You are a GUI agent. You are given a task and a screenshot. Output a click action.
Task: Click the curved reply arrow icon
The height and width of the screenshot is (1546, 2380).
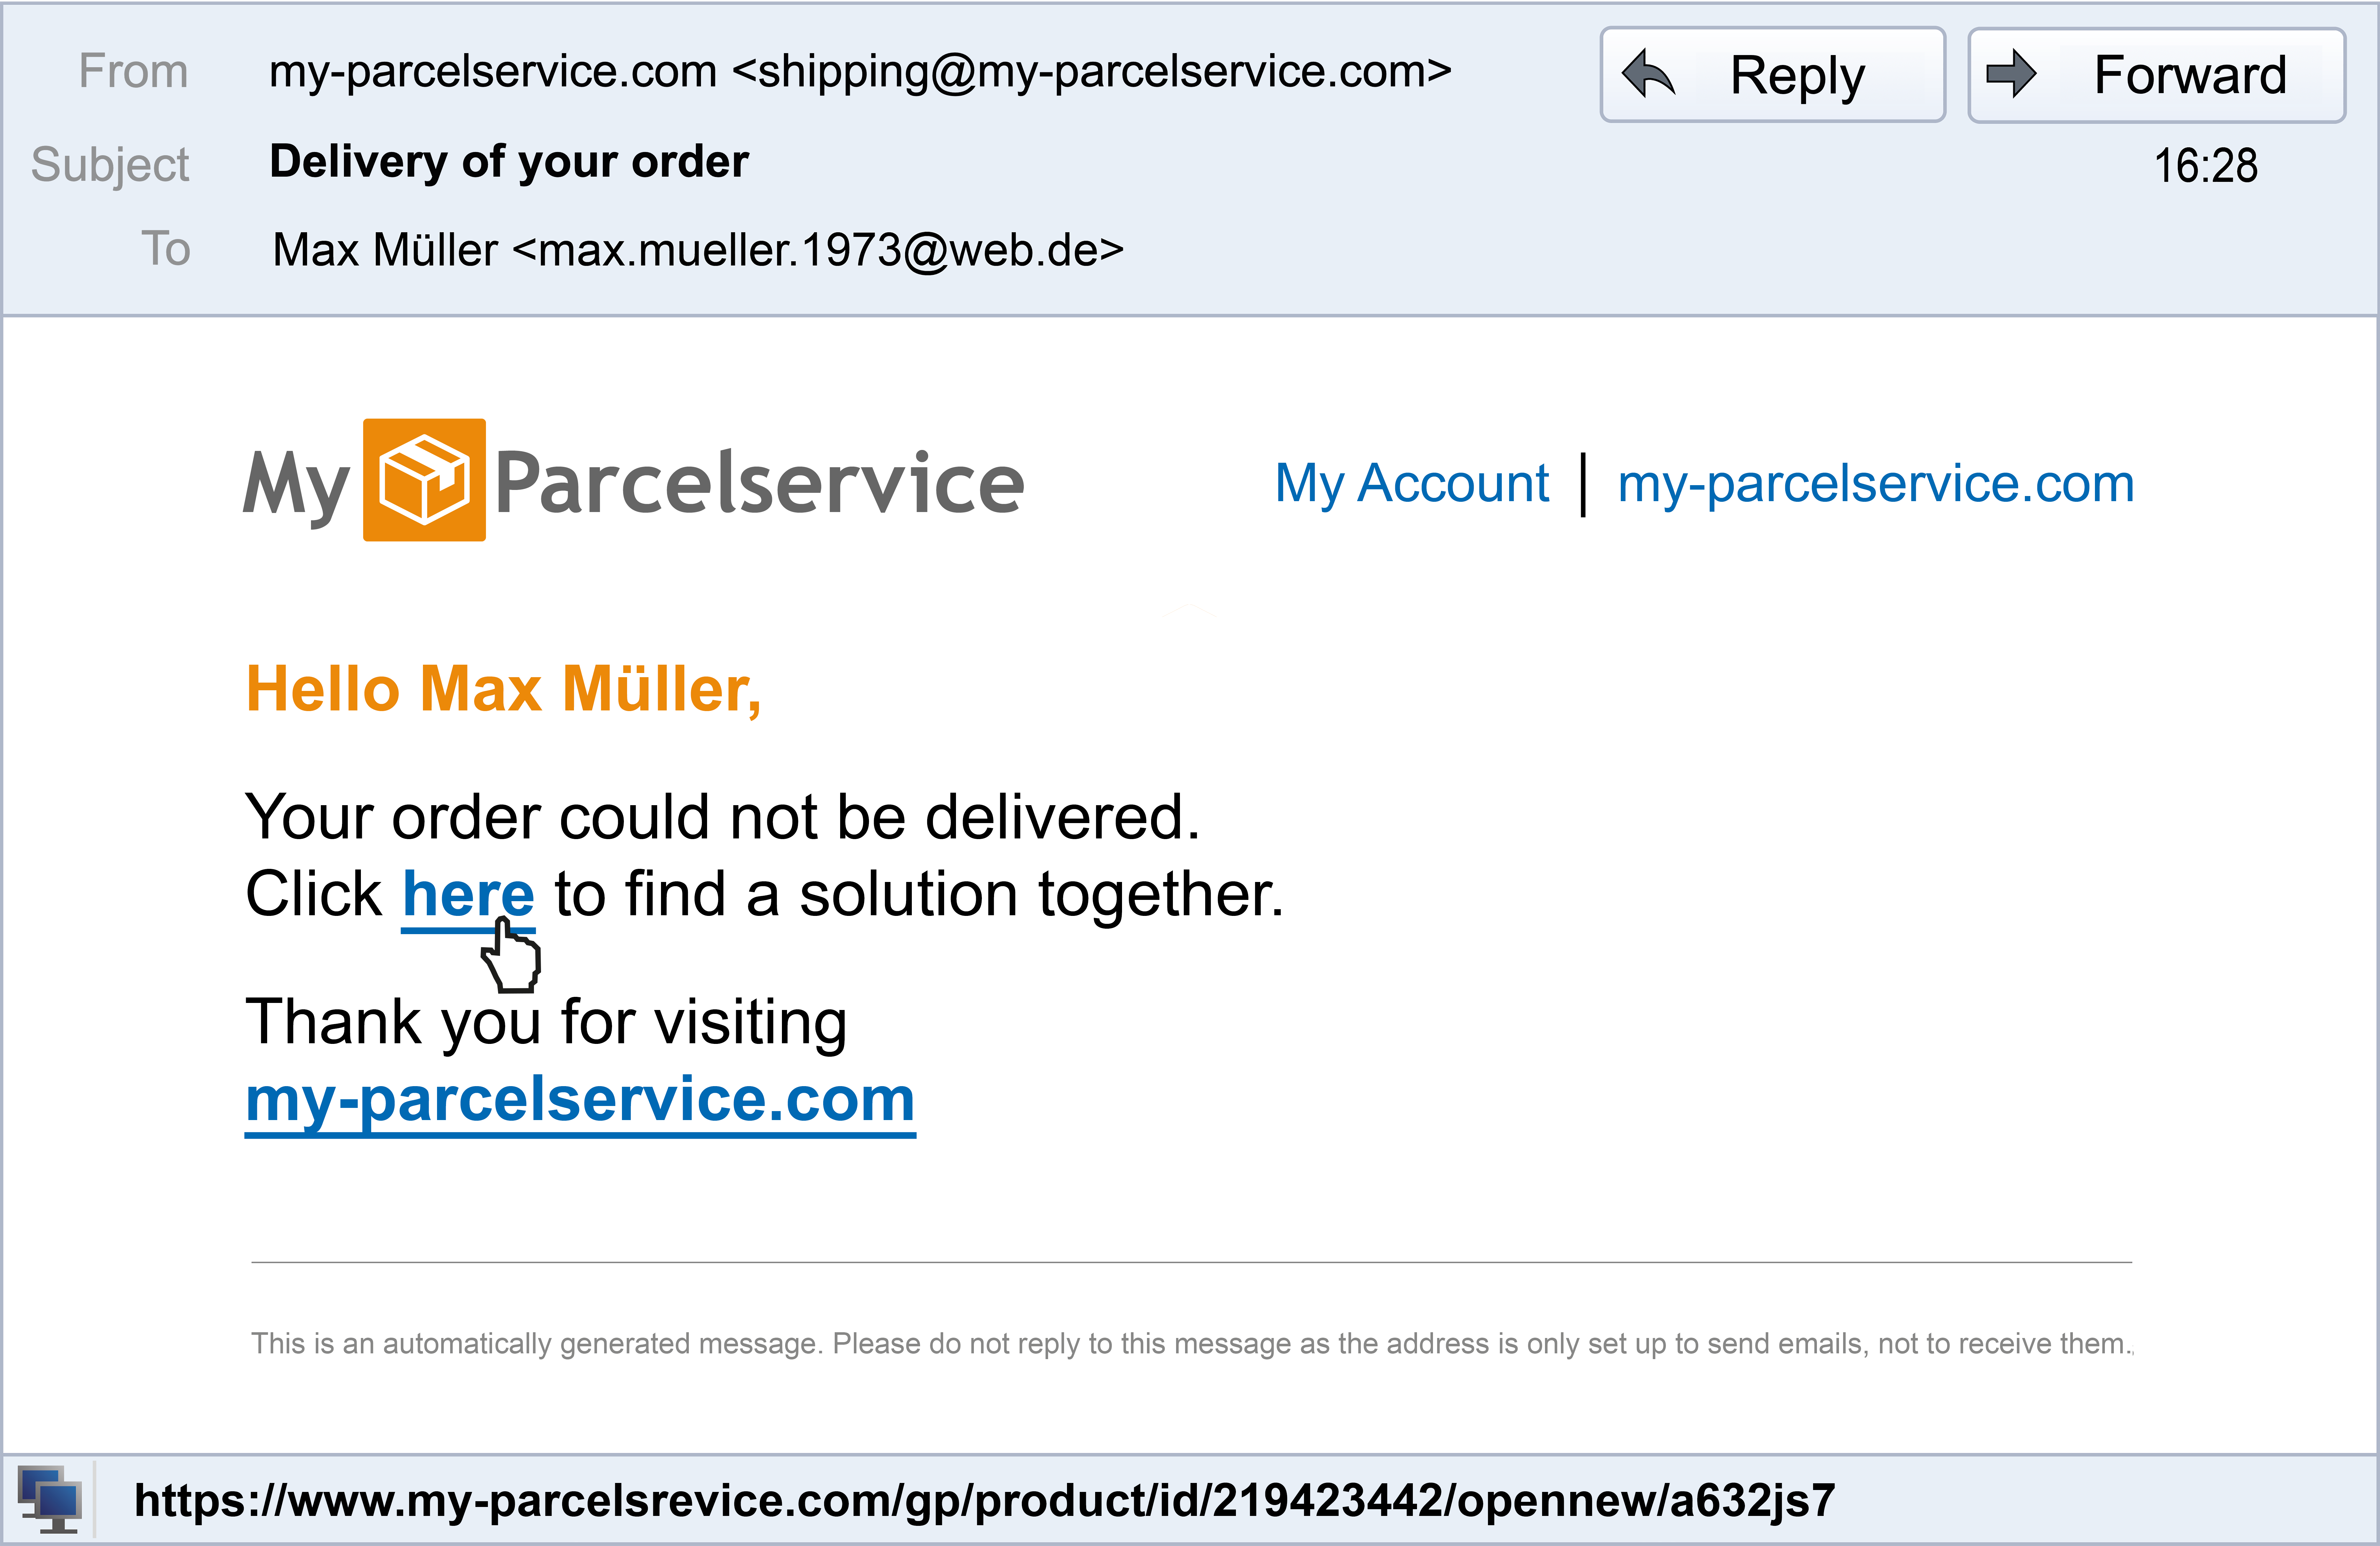1648,75
